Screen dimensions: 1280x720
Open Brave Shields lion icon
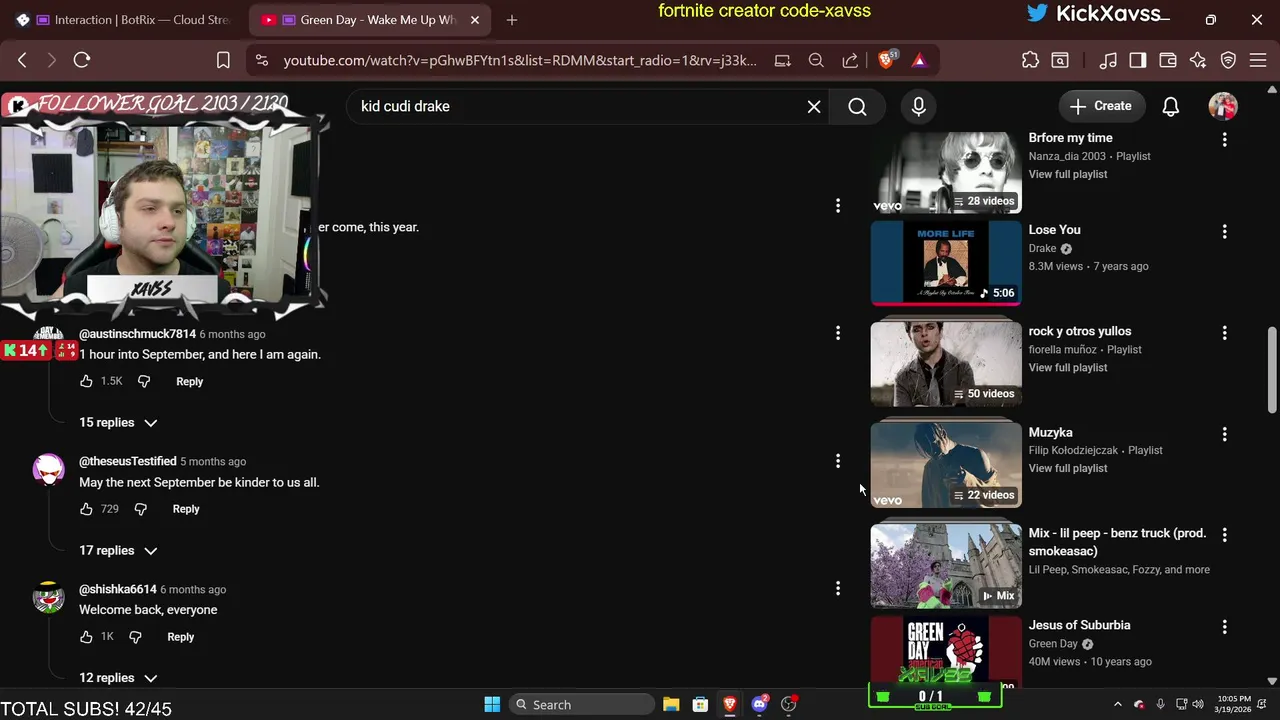coord(887,60)
